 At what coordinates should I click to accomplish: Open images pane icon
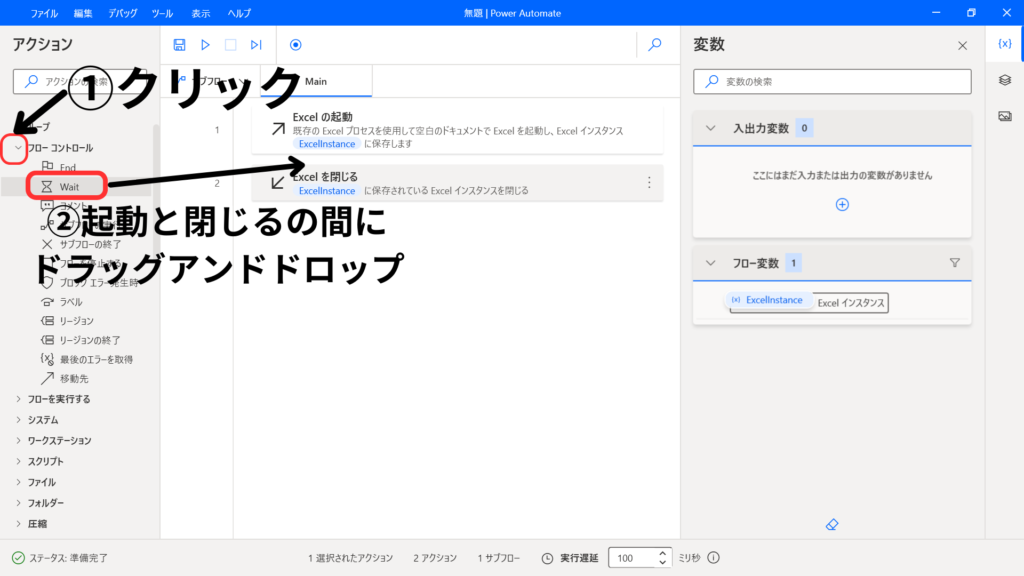click(1004, 116)
